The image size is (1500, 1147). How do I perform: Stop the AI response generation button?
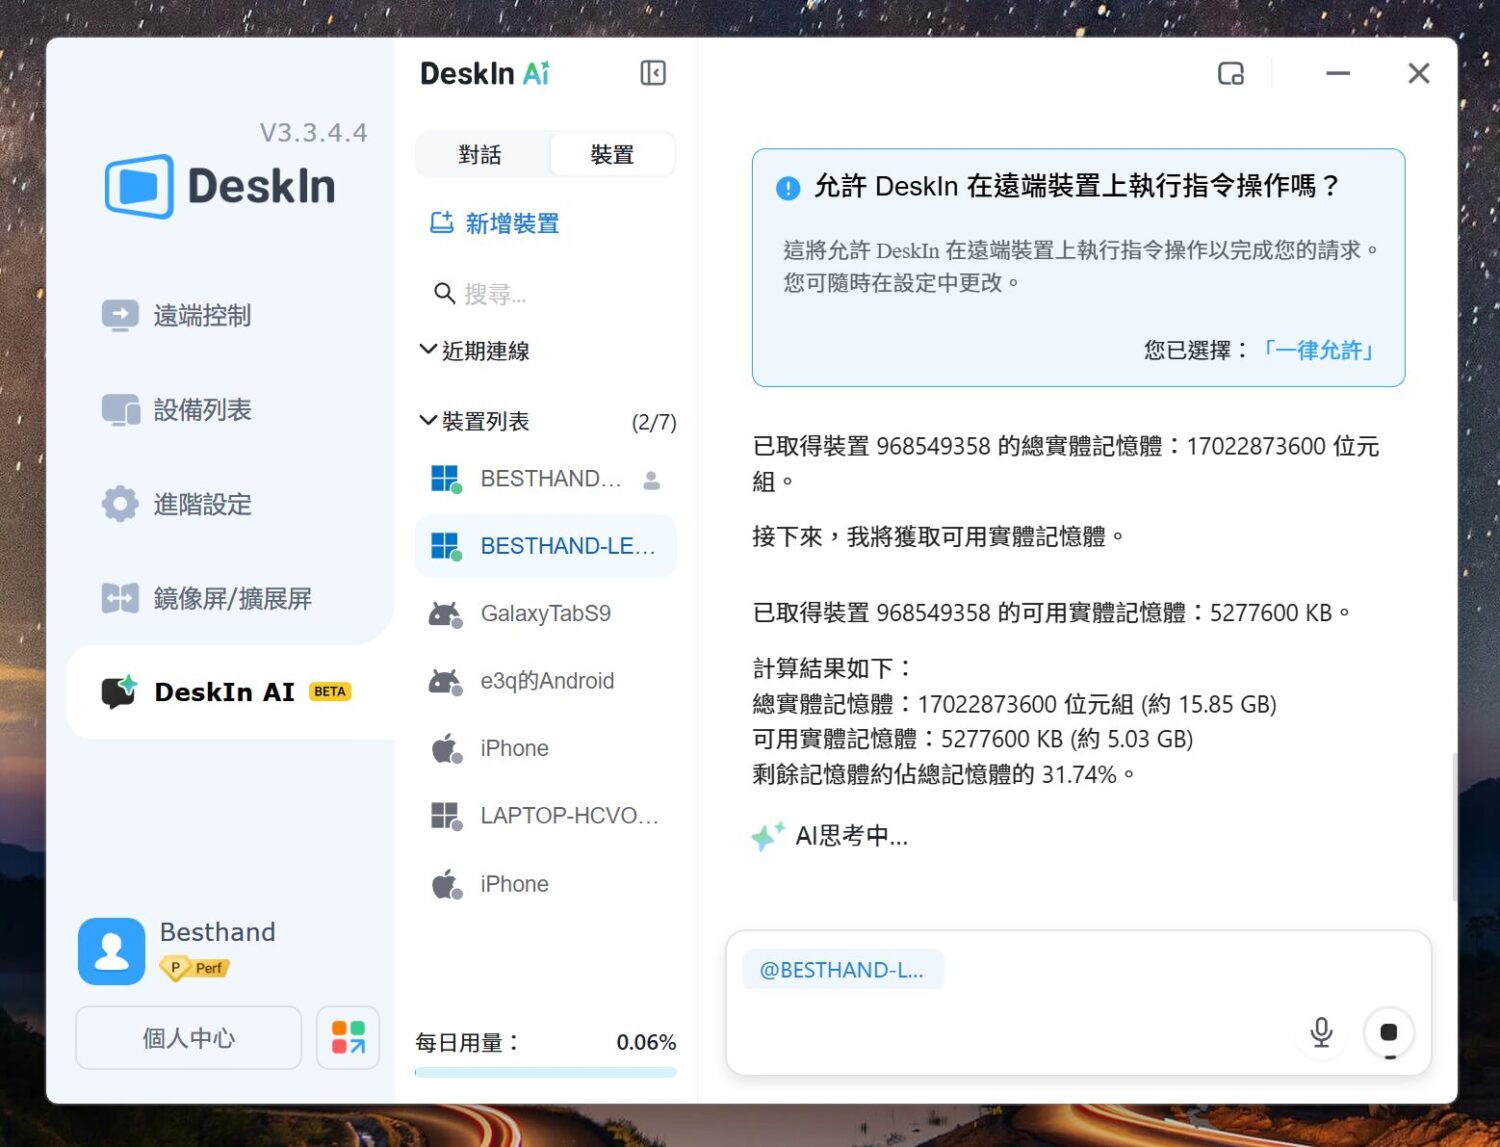[1388, 1032]
